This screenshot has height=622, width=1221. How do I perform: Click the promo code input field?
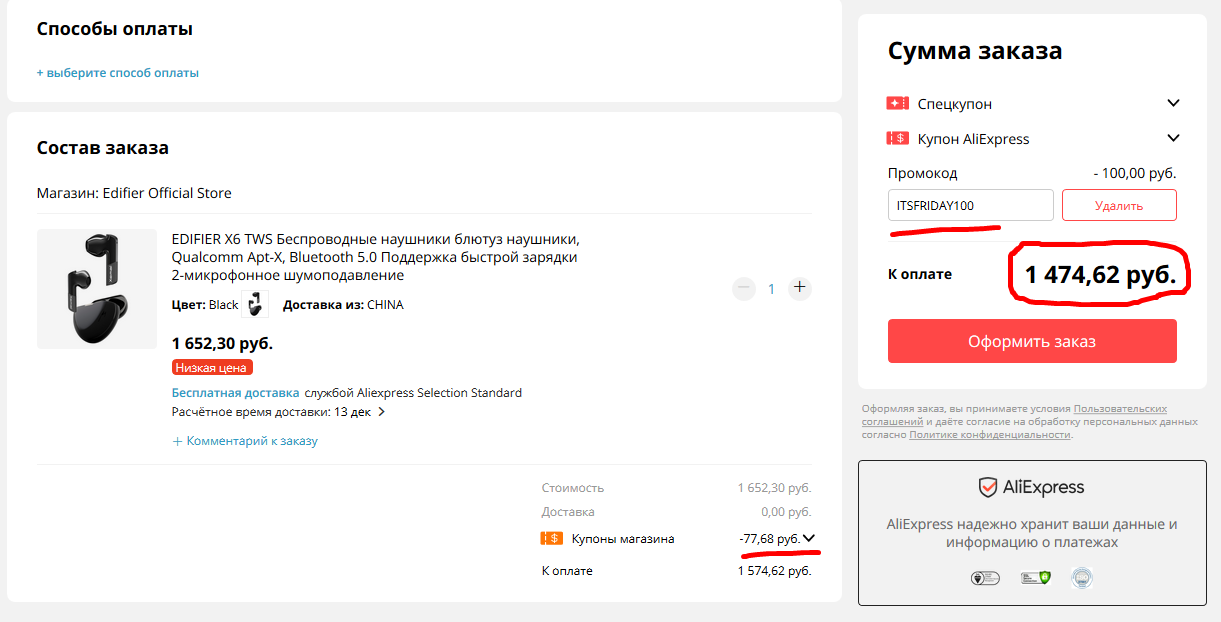[970, 206]
